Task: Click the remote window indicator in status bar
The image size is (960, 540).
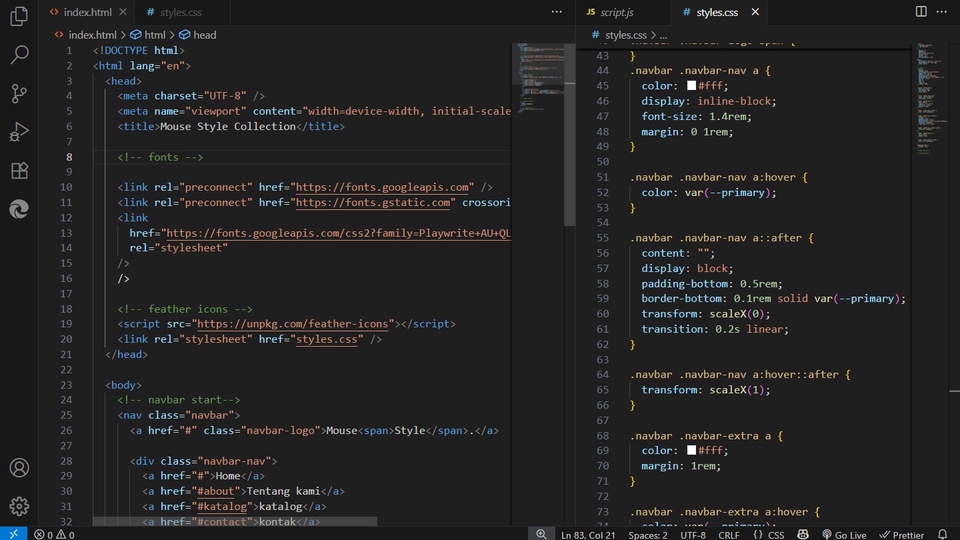Action: tap(13, 534)
